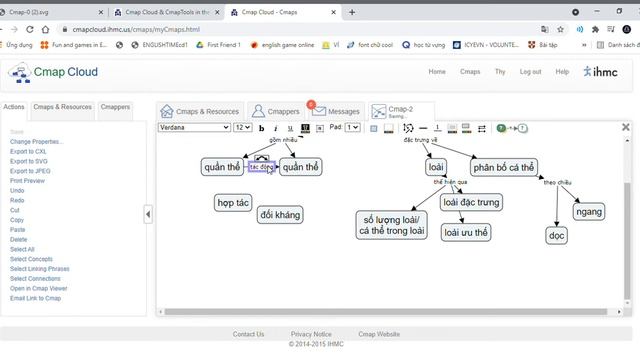Click Log out in top navigation
Screen dimensions: 640x360
530,71
